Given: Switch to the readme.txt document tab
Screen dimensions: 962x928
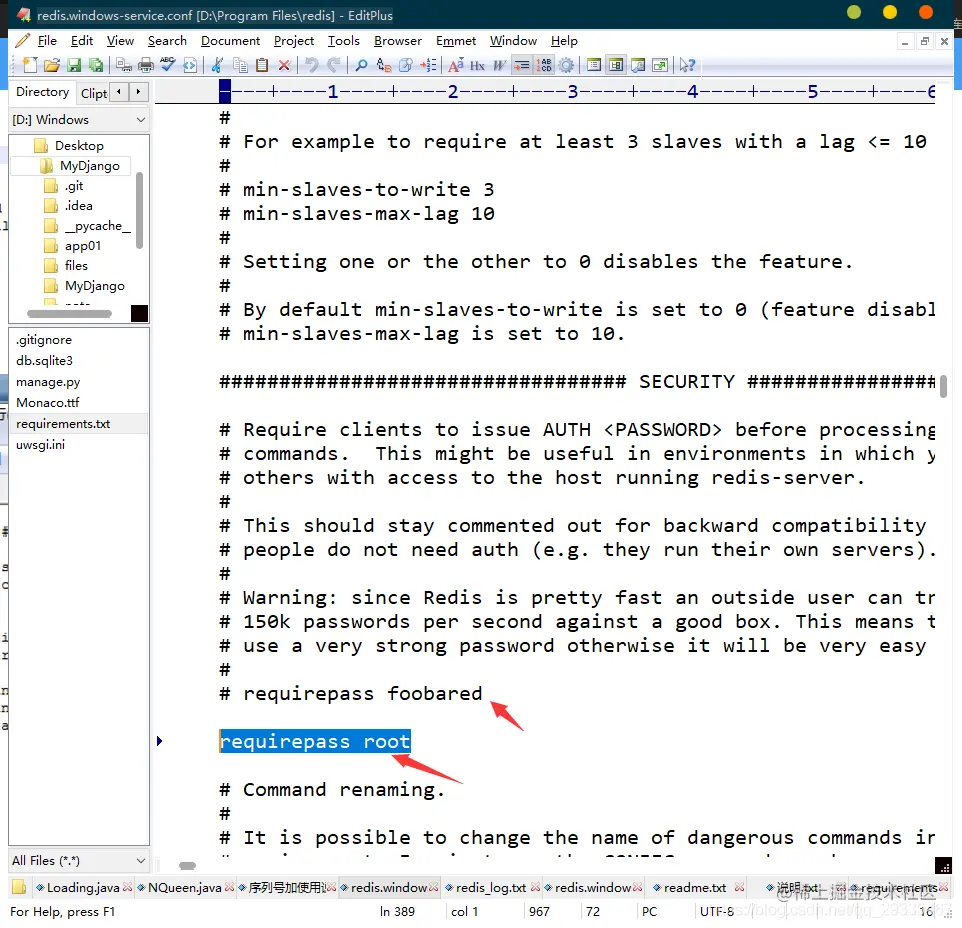Looking at the screenshot, I should [x=695, y=888].
